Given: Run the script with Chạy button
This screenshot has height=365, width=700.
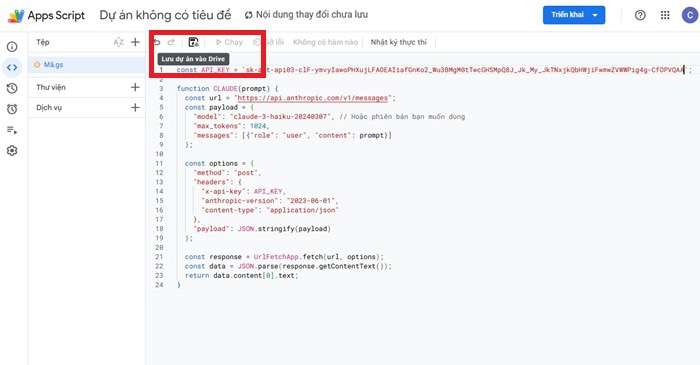Looking at the screenshot, I should coord(229,42).
